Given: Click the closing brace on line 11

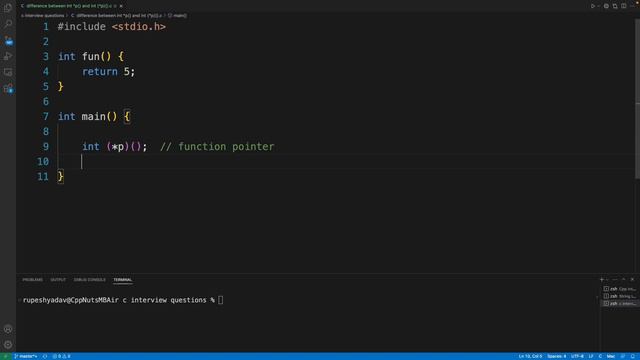Looking at the screenshot, I should coord(60,176).
